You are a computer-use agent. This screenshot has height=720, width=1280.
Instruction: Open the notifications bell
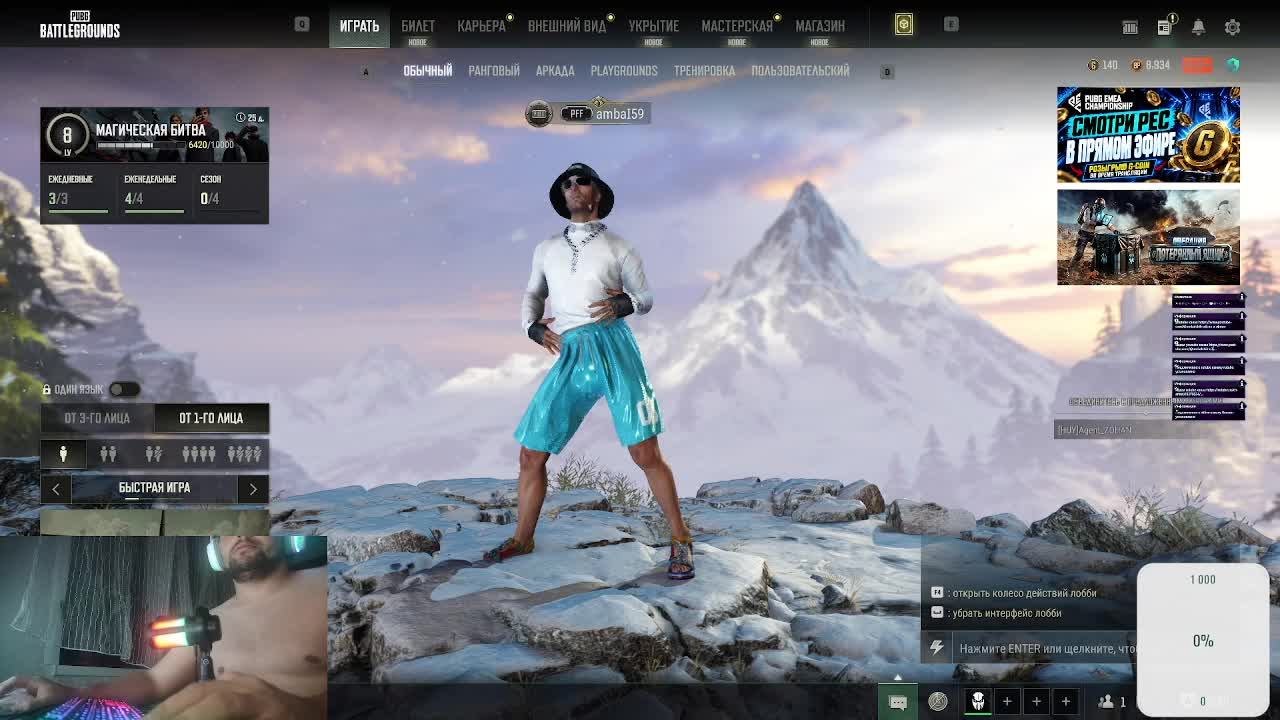pos(1198,27)
